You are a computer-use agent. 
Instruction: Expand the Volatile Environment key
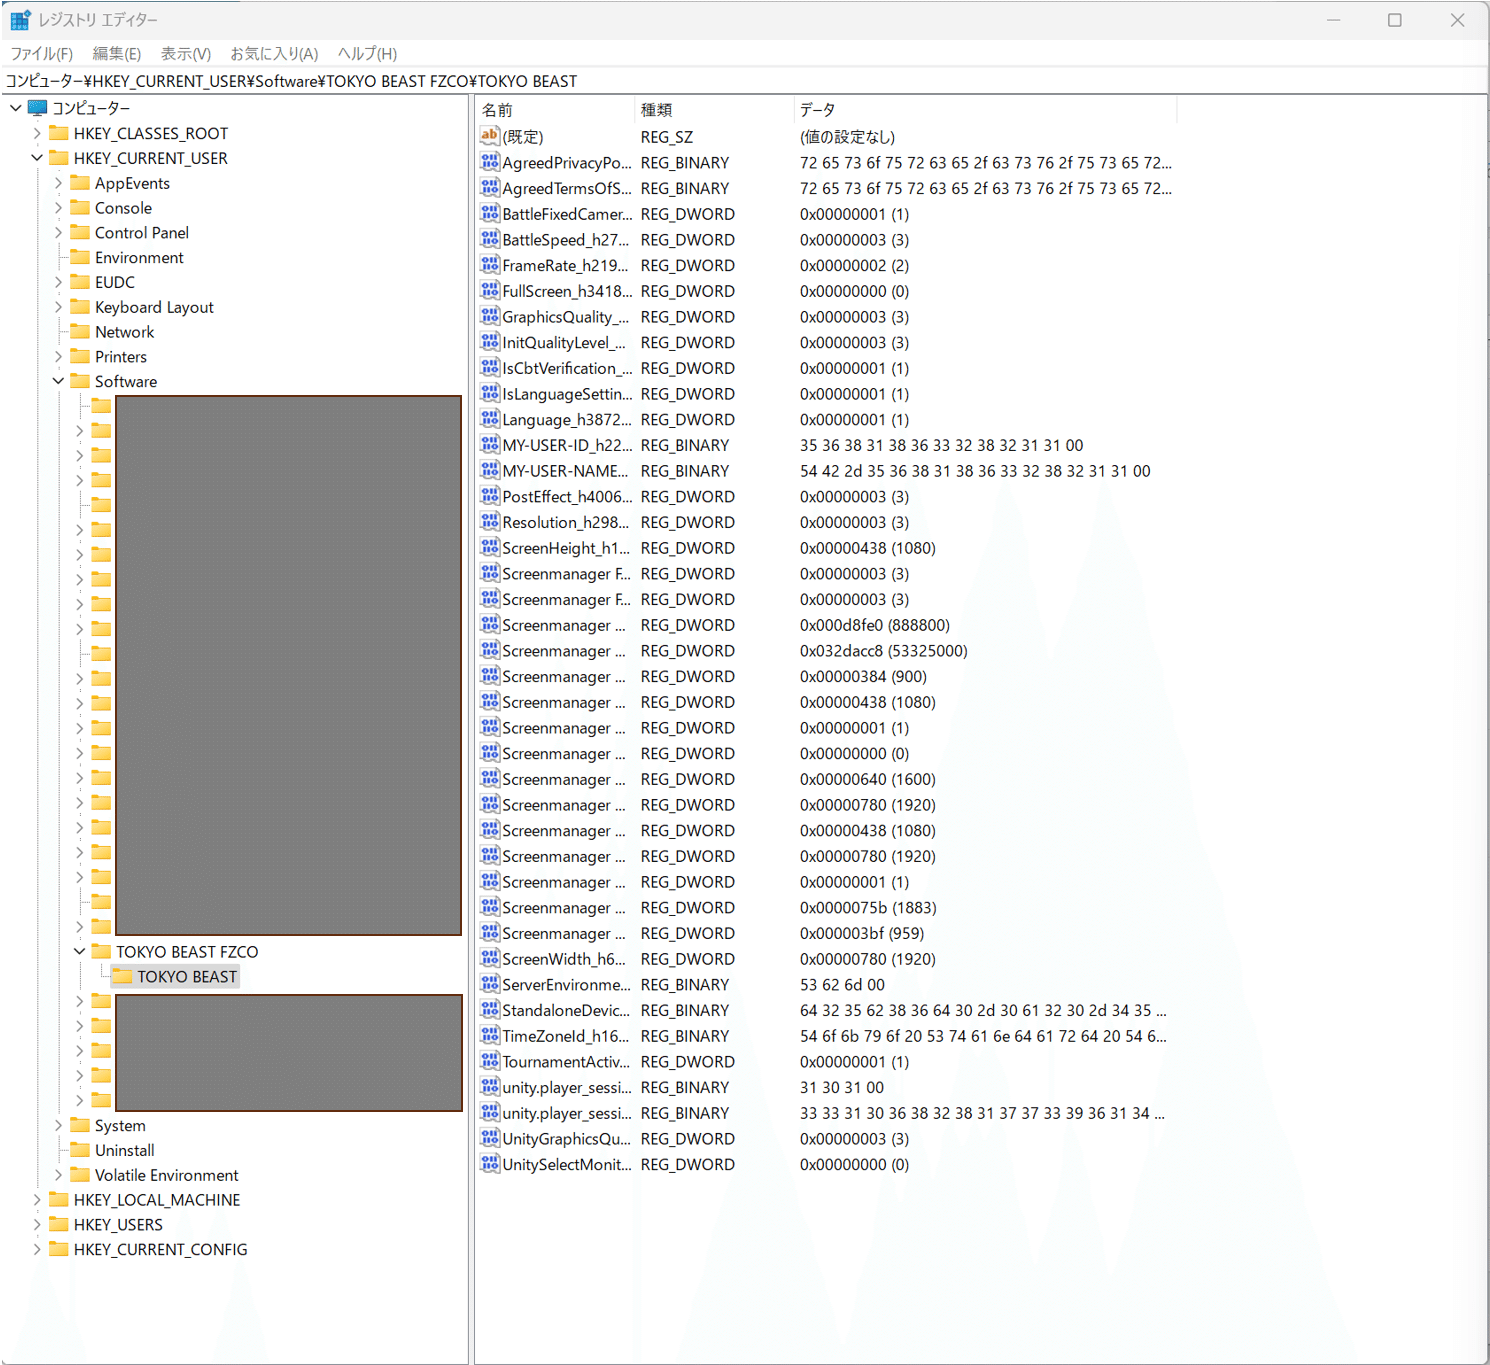(x=58, y=1175)
